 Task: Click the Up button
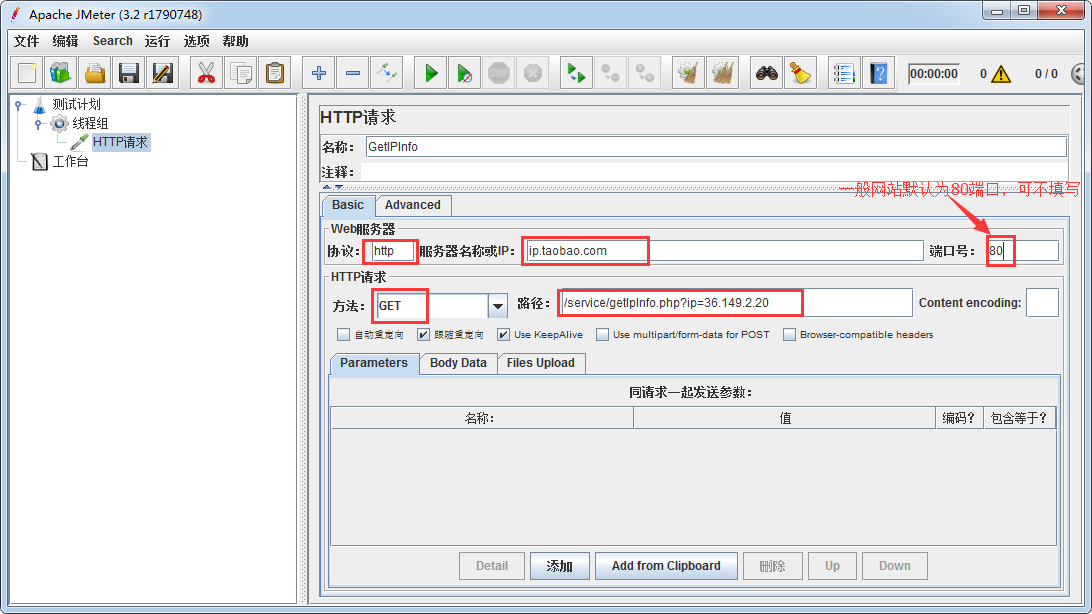coord(832,566)
